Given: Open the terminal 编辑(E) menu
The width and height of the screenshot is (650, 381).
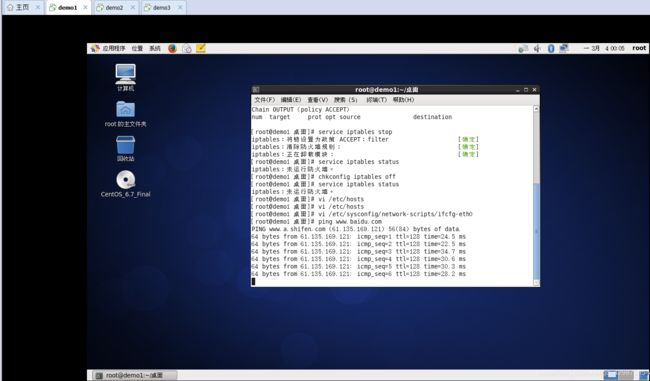Looking at the screenshot, I should pos(291,100).
